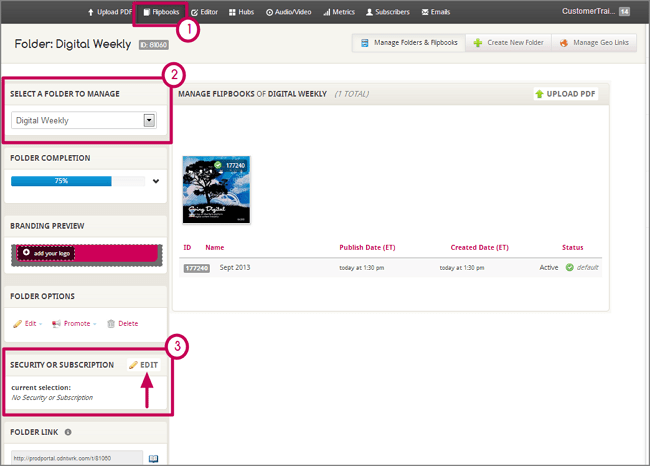
Task: Click the folder select dropdown arrow
Action: click(x=149, y=120)
